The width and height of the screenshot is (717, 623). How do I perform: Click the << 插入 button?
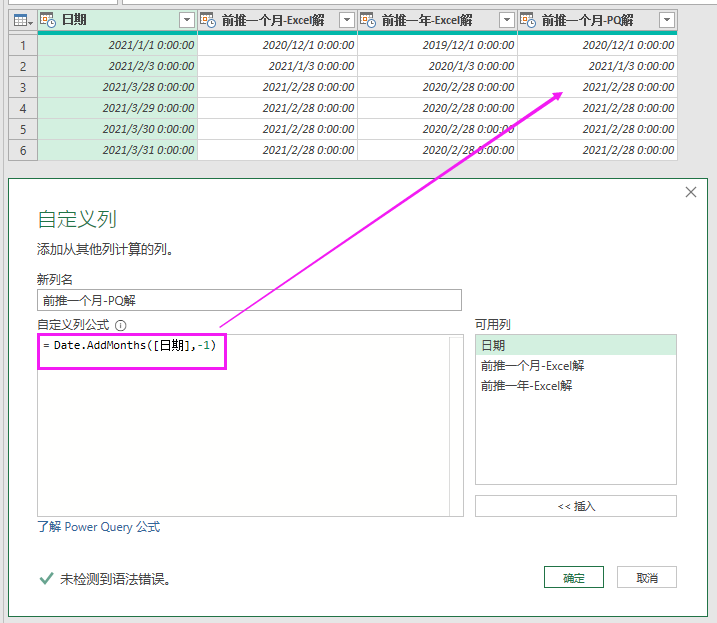[576, 506]
